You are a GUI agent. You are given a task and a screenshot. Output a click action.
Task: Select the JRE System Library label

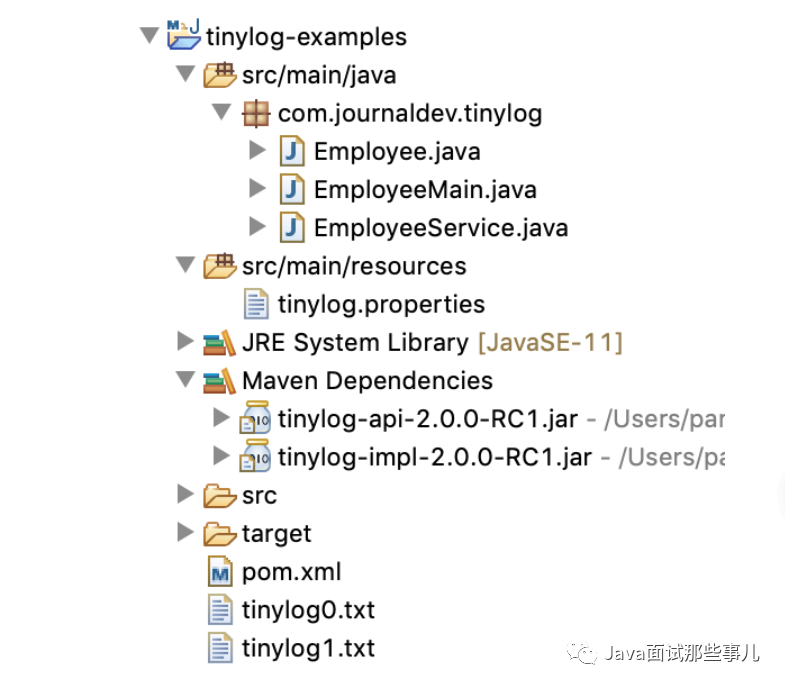click(x=355, y=343)
